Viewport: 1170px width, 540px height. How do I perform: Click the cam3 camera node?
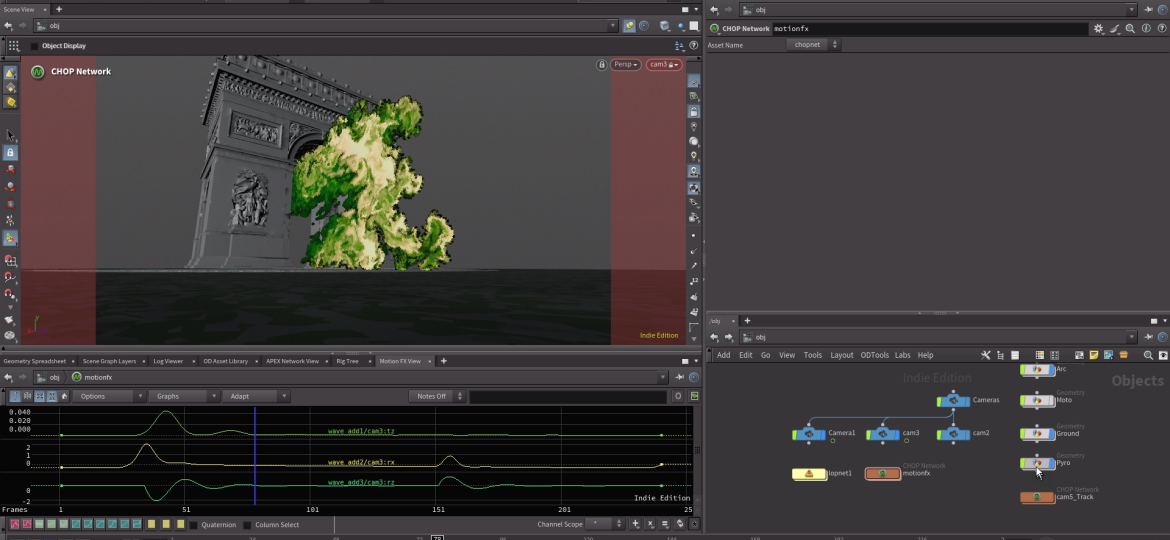click(882, 434)
